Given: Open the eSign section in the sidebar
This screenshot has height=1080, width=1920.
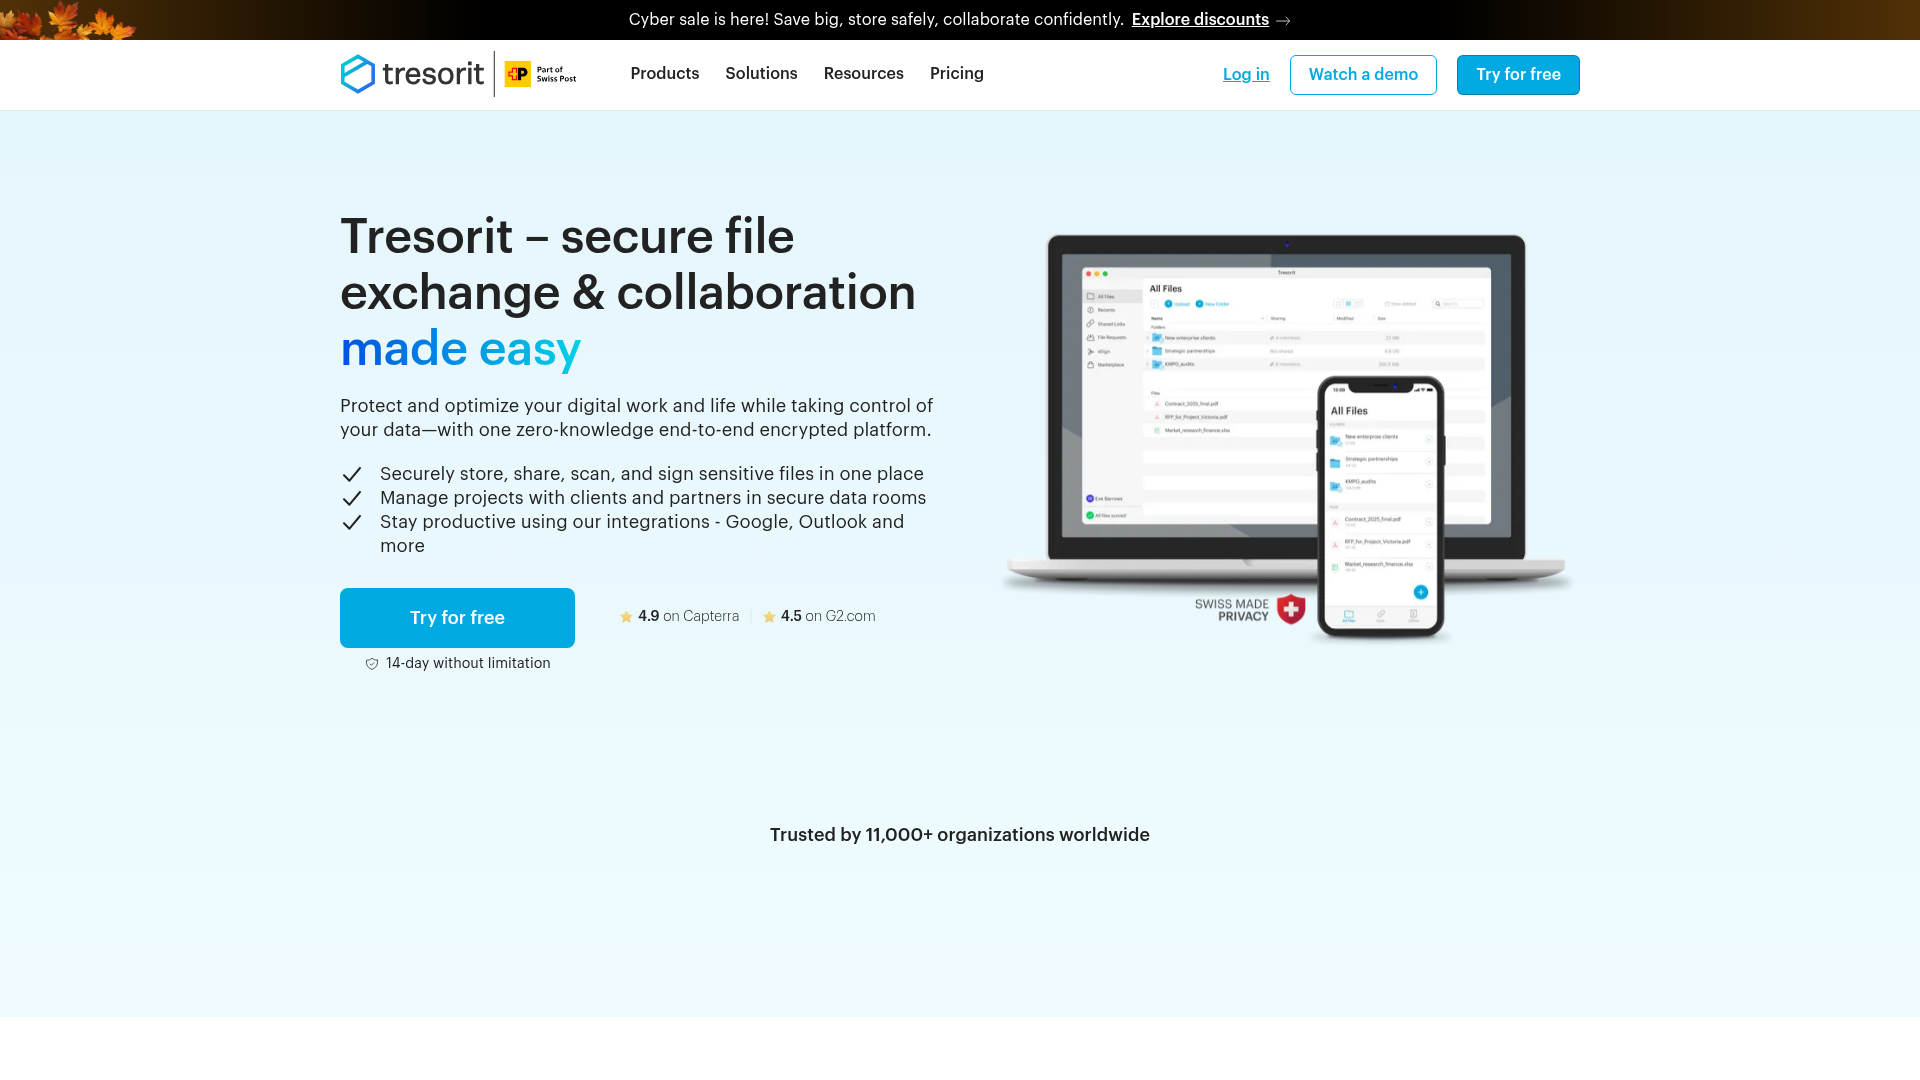Looking at the screenshot, I should coord(1104,351).
